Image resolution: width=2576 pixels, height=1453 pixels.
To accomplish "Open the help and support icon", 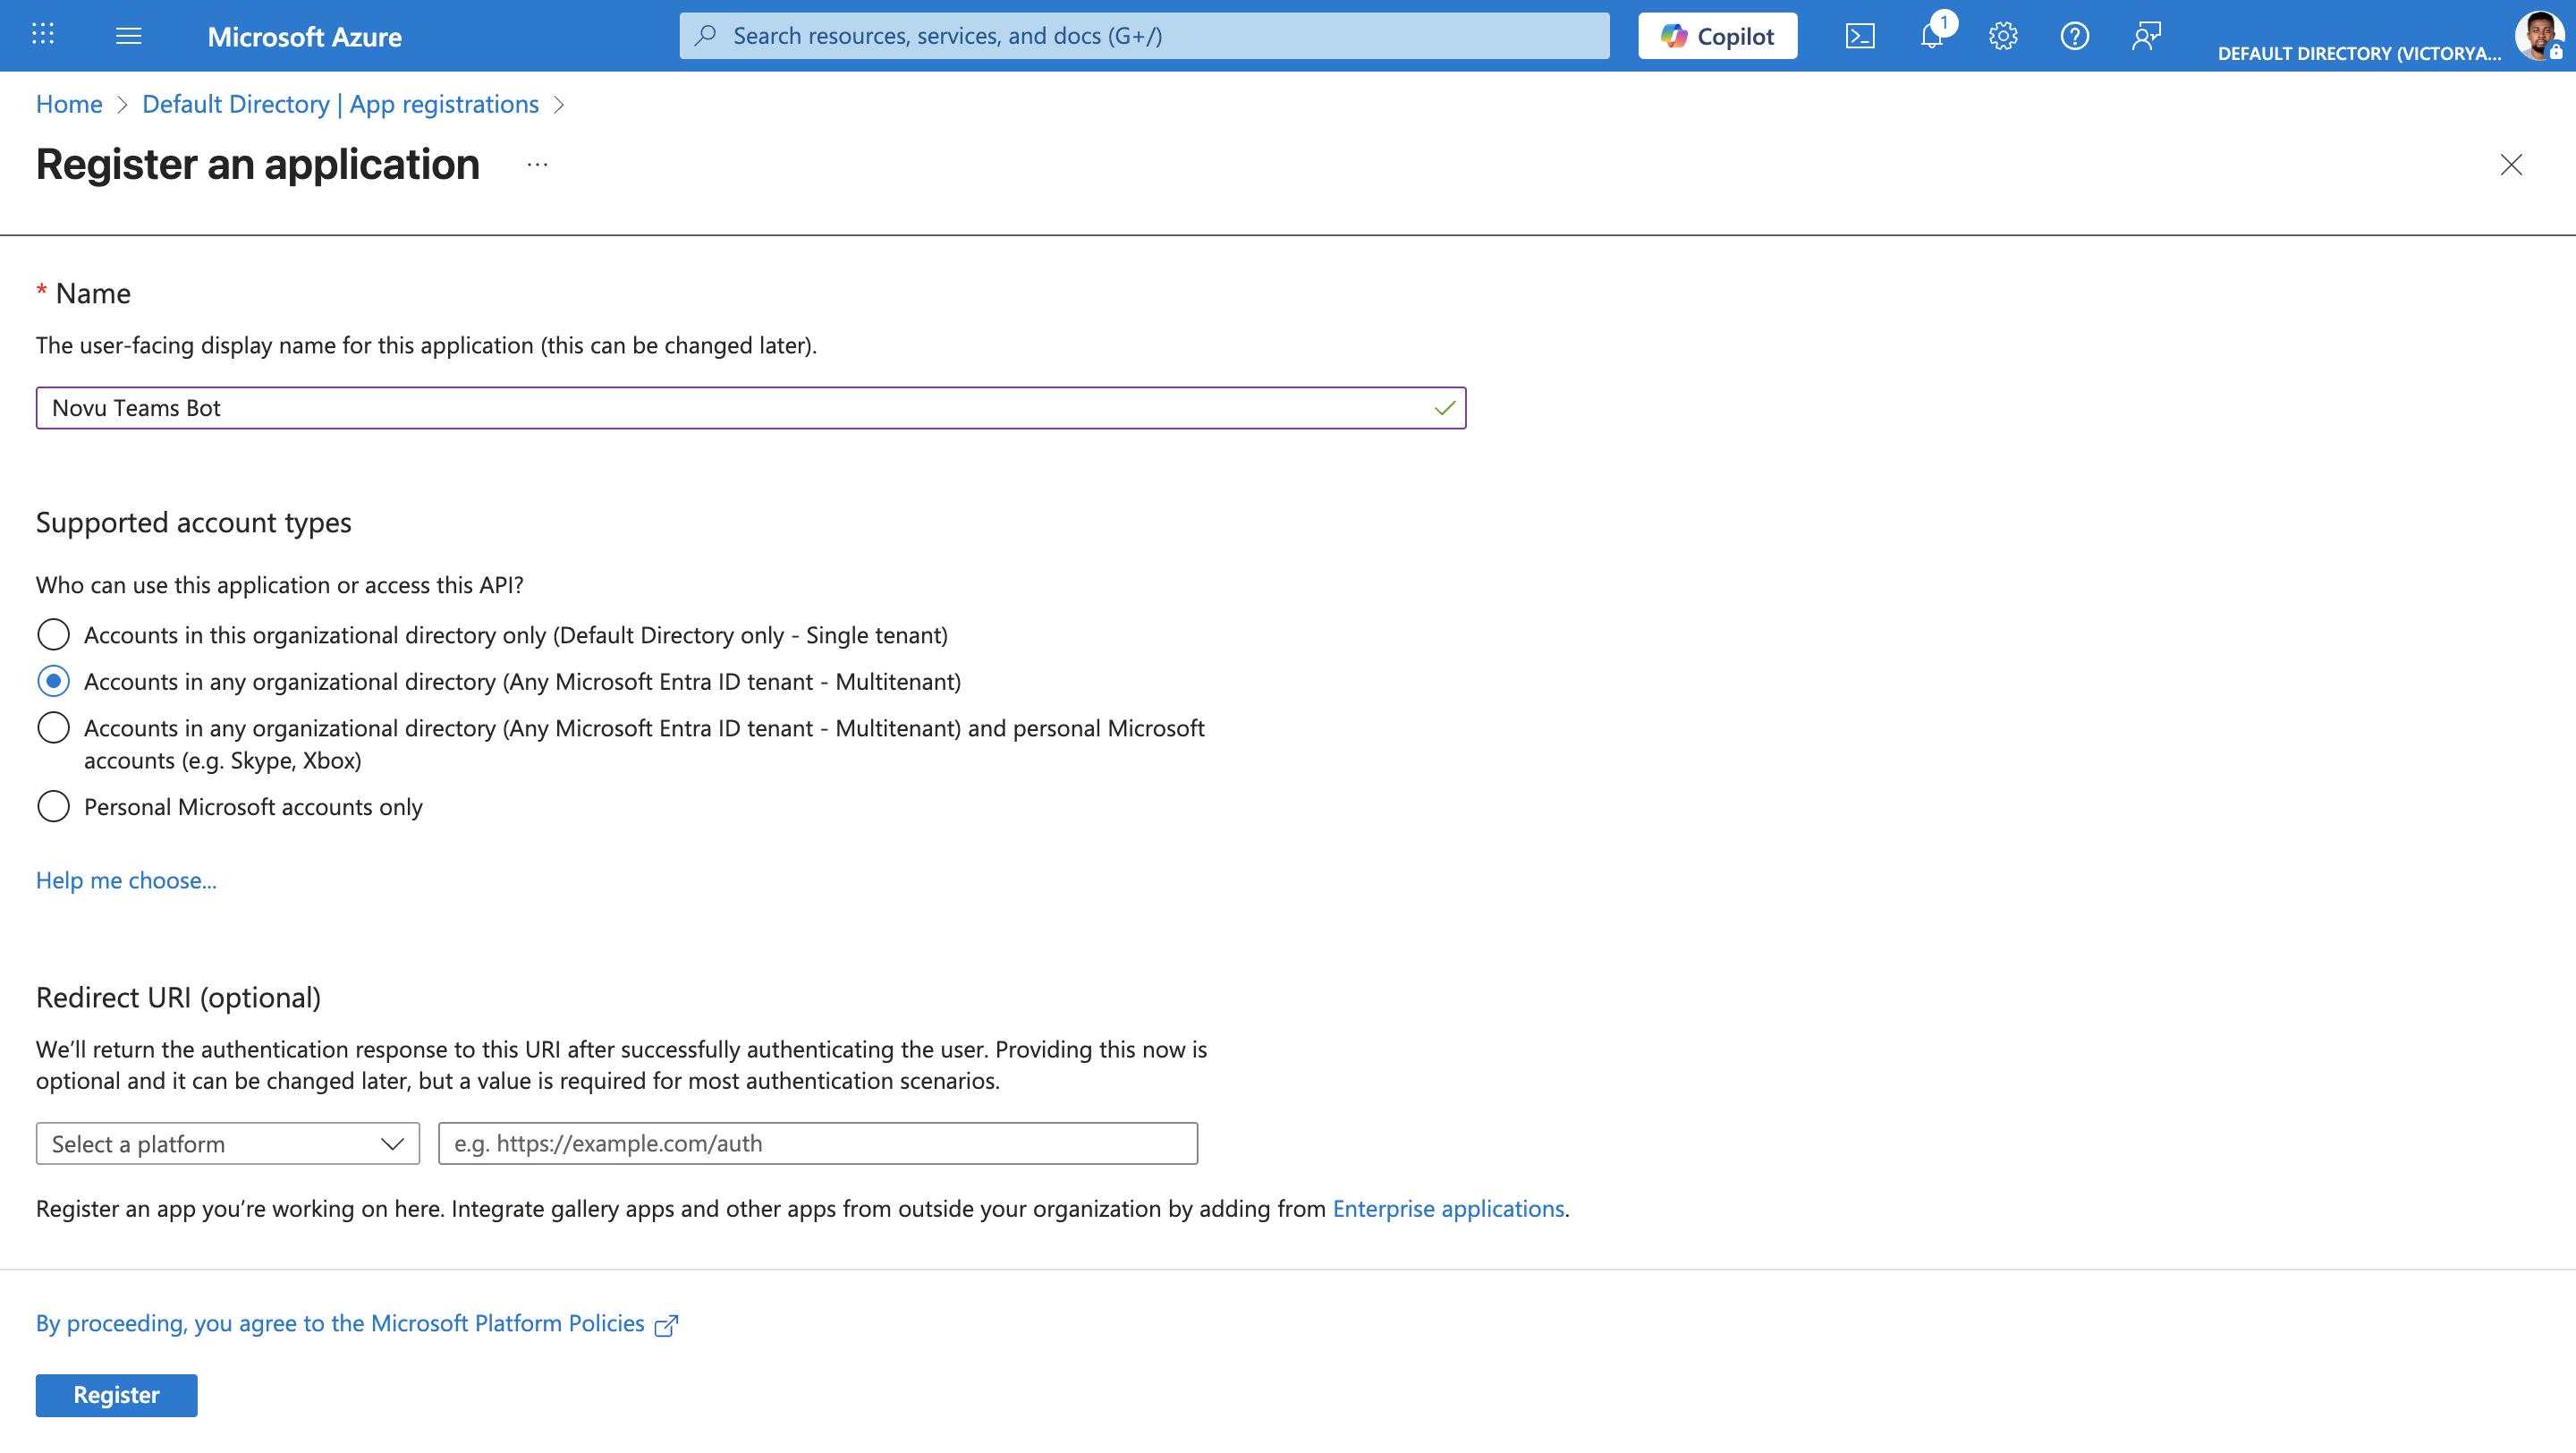I will point(2074,36).
